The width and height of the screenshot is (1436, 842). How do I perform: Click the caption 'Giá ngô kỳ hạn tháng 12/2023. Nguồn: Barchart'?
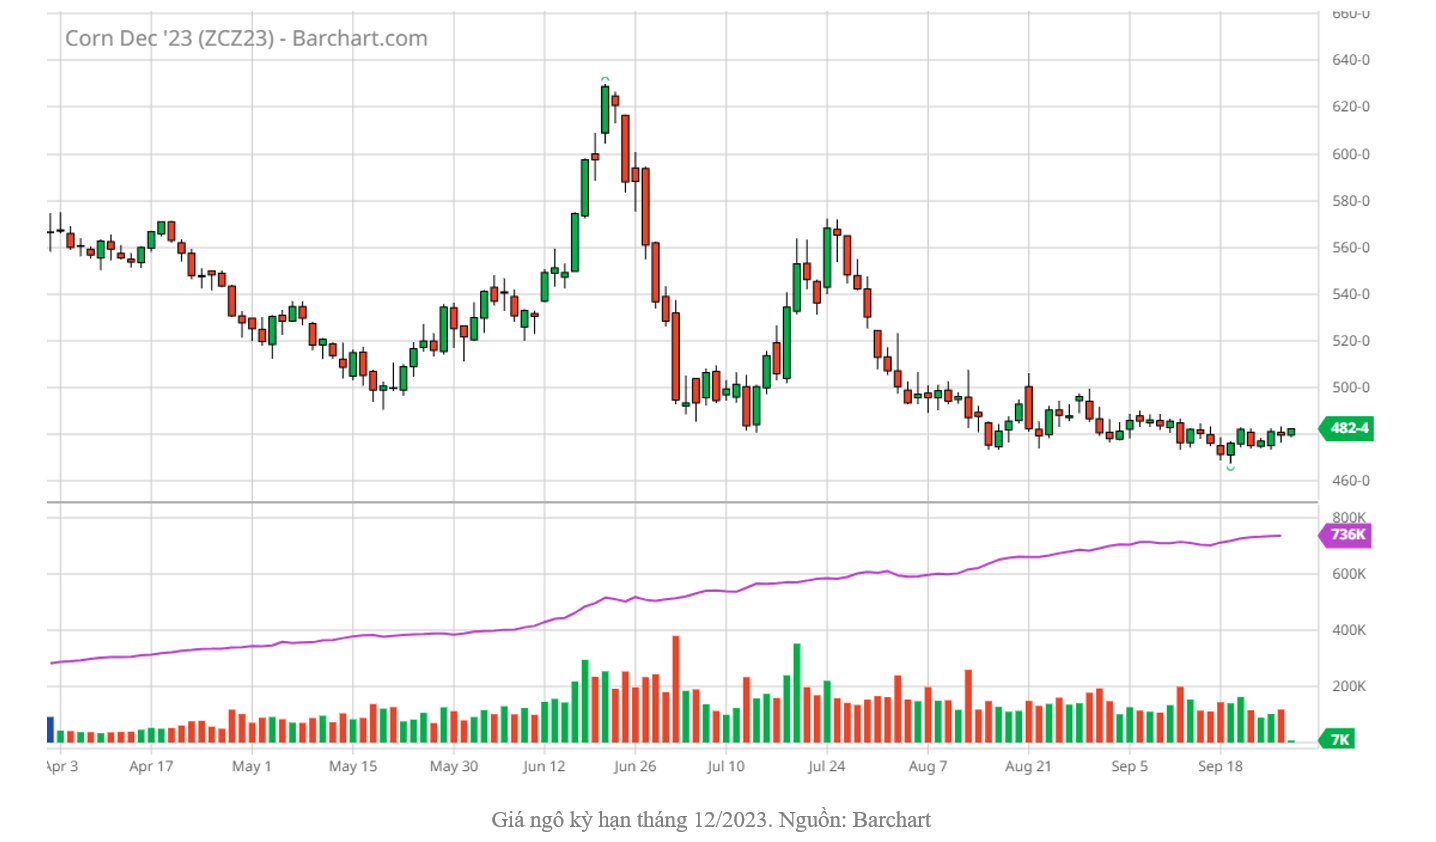711,820
